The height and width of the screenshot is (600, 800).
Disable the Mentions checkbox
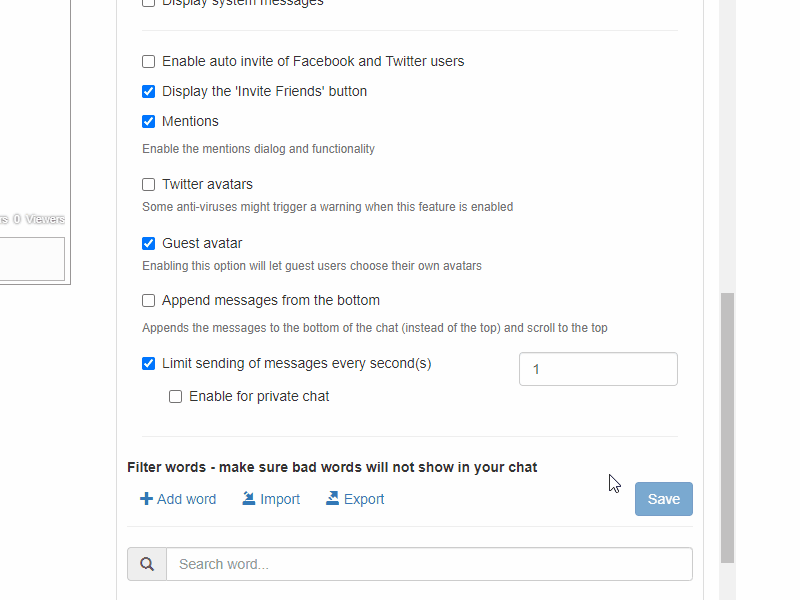coord(148,121)
